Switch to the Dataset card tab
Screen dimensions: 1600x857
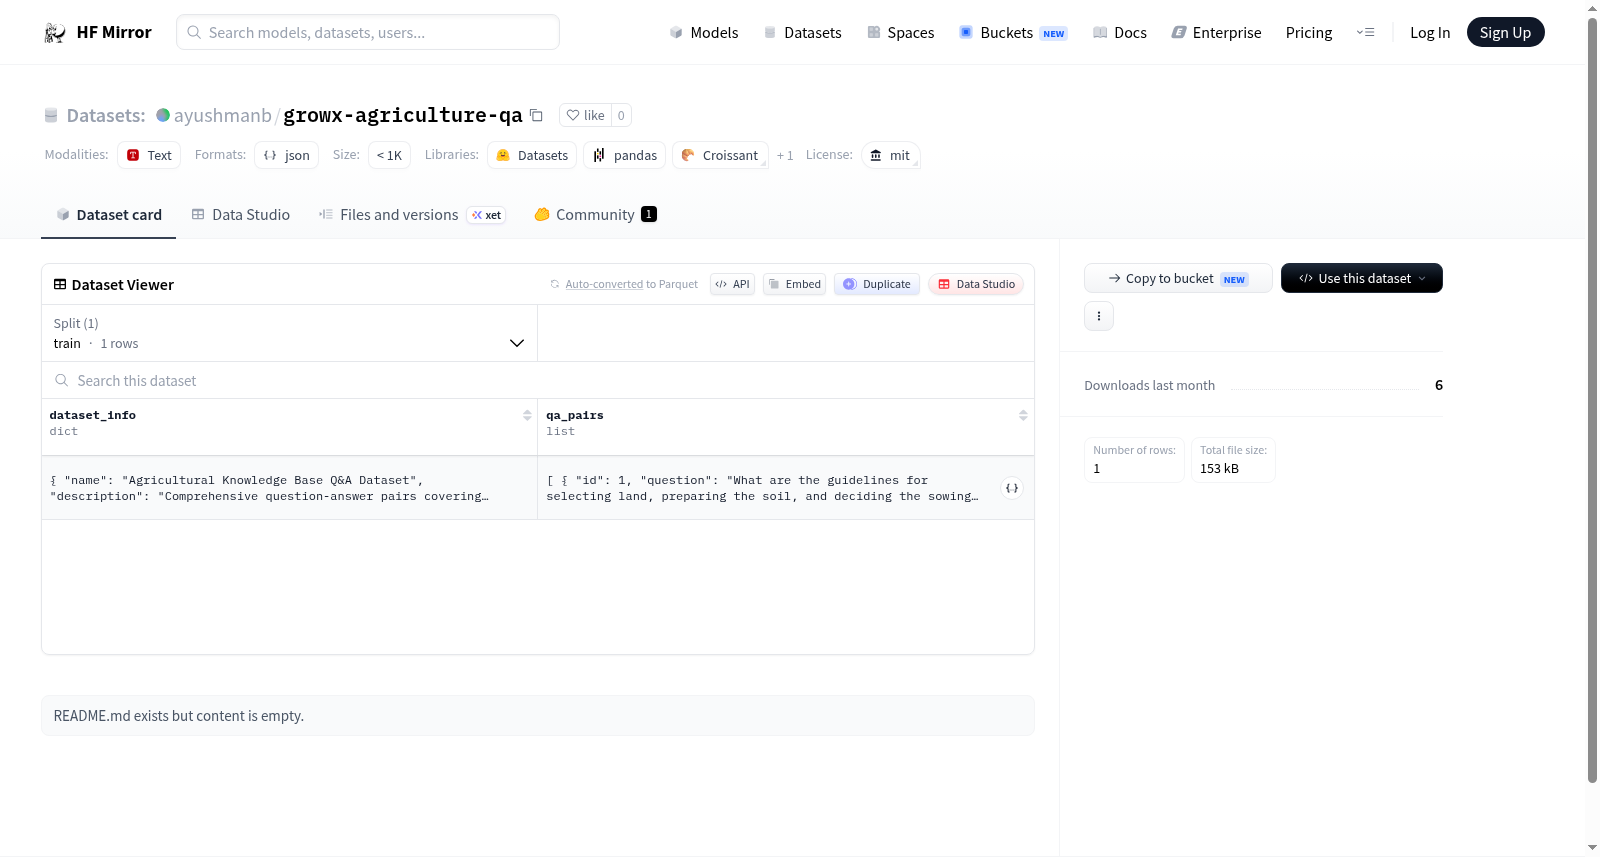[x=109, y=215]
